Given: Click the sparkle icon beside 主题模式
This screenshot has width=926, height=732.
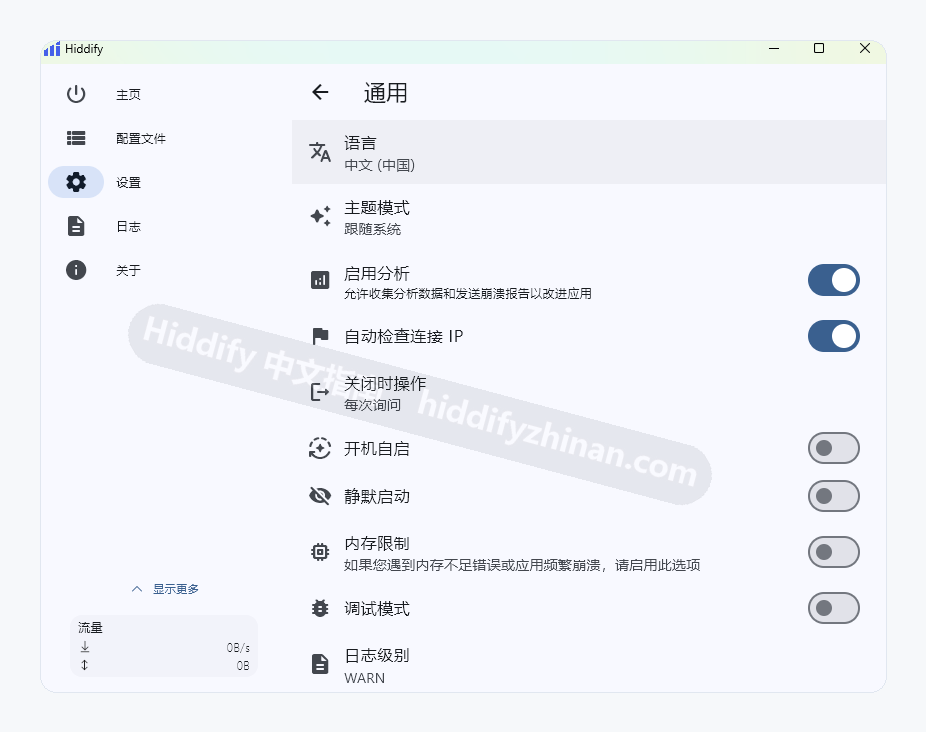Looking at the screenshot, I should [x=320, y=216].
